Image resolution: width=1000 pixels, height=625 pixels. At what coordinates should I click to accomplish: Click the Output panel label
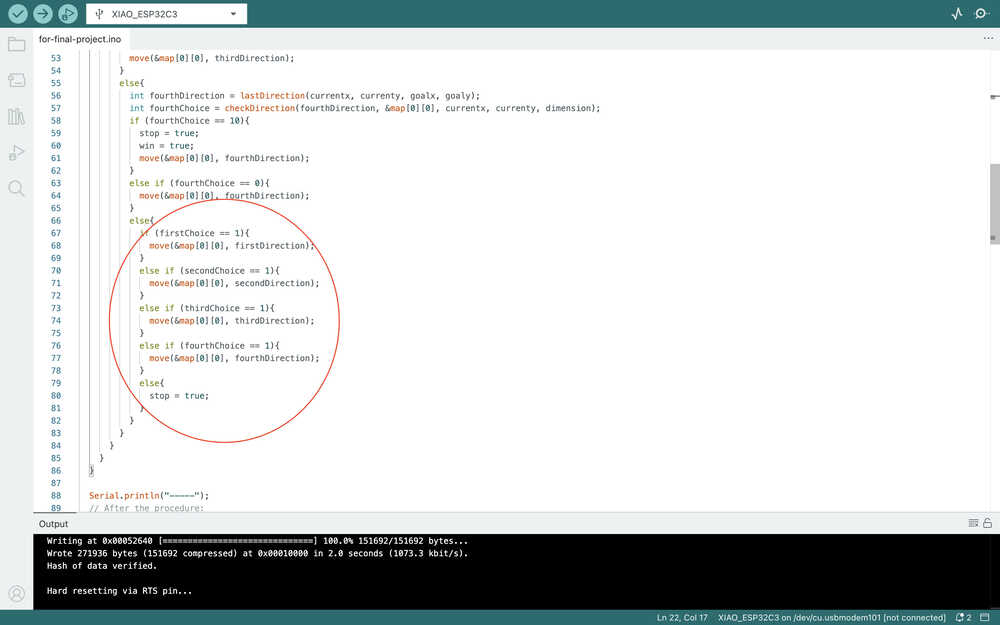pos(54,524)
